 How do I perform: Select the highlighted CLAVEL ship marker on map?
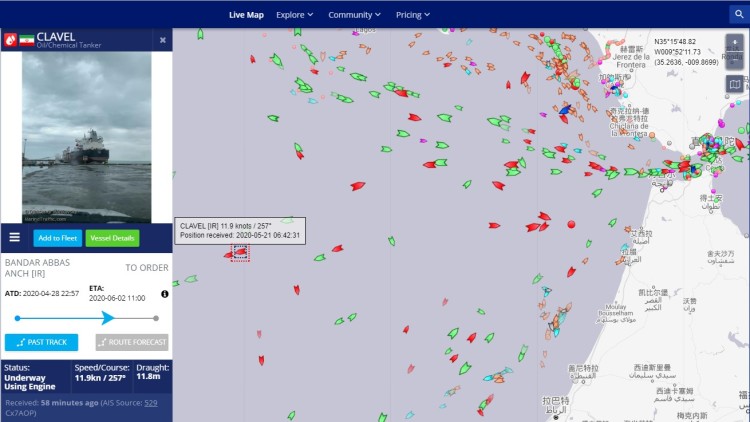click(x=240, y=252)
